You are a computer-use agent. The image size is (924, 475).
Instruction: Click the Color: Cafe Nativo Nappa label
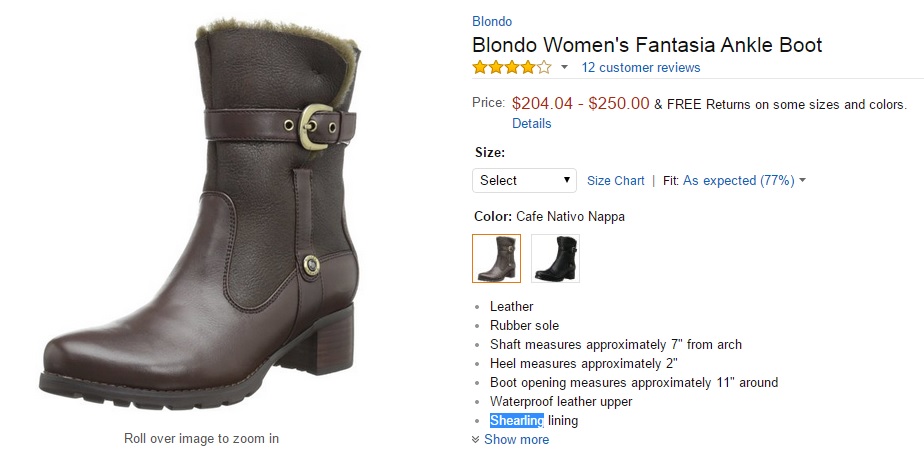coord(549,216)
